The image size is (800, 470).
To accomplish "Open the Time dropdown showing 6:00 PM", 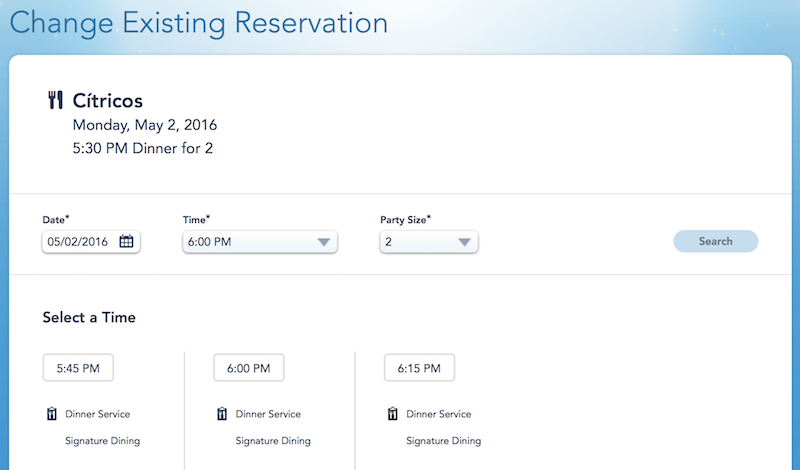I will (260, 242).
